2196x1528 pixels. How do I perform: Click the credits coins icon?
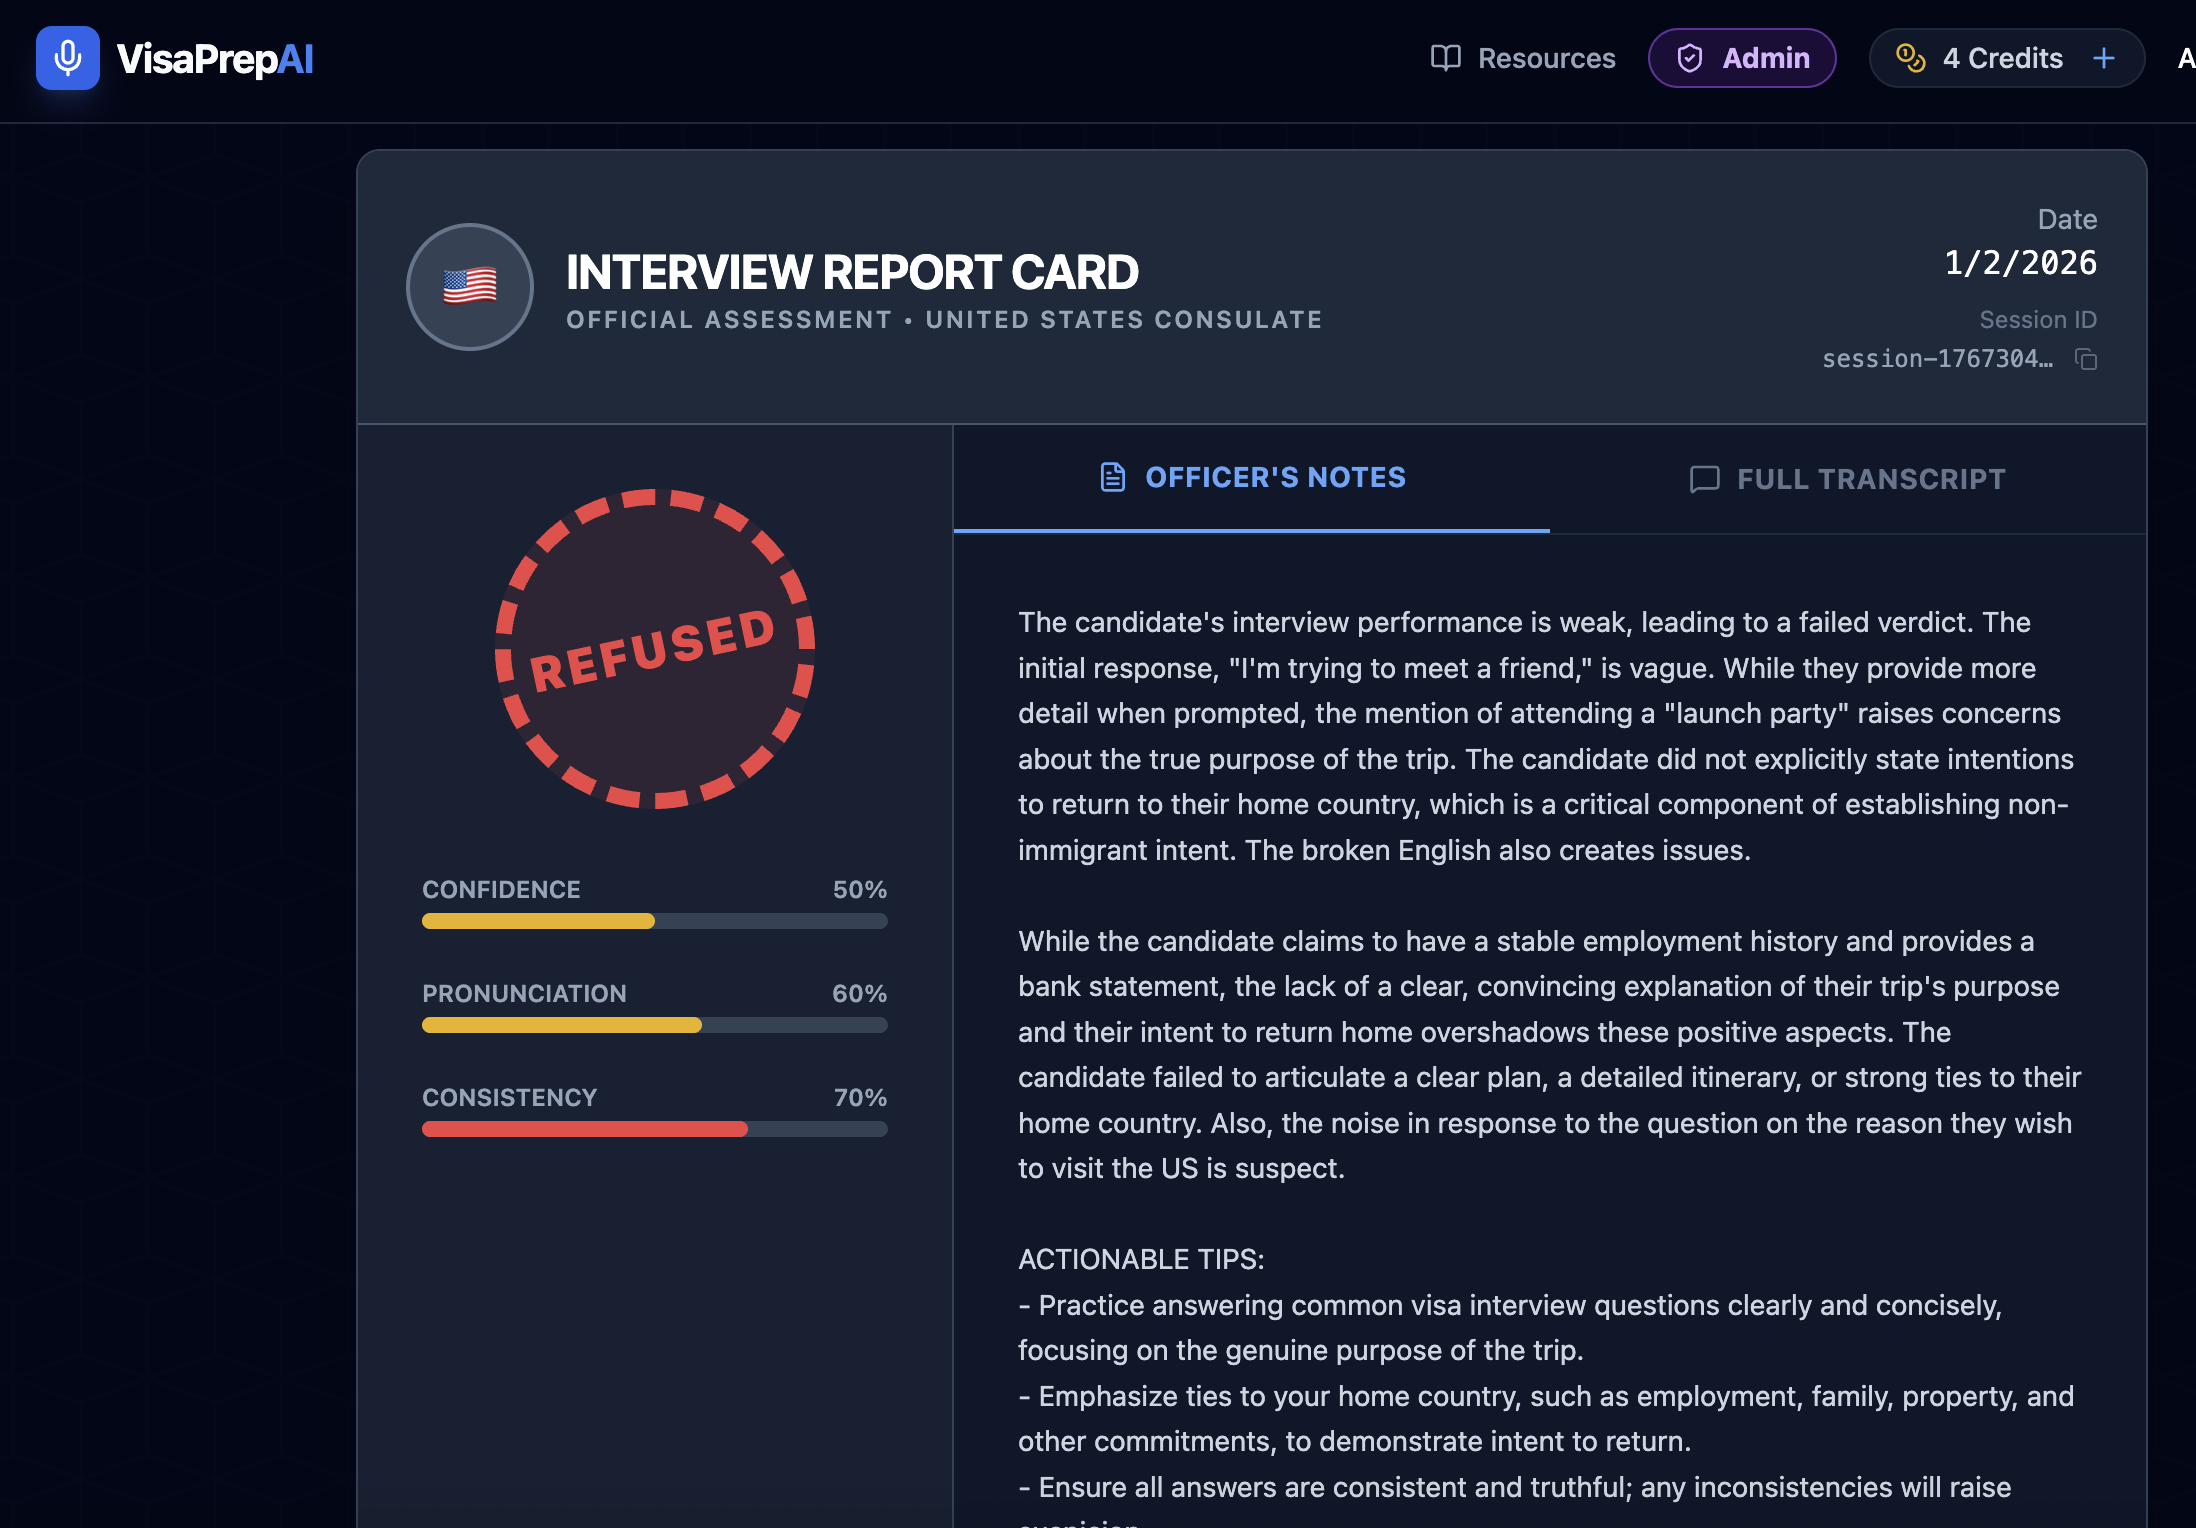(1910, 58)
